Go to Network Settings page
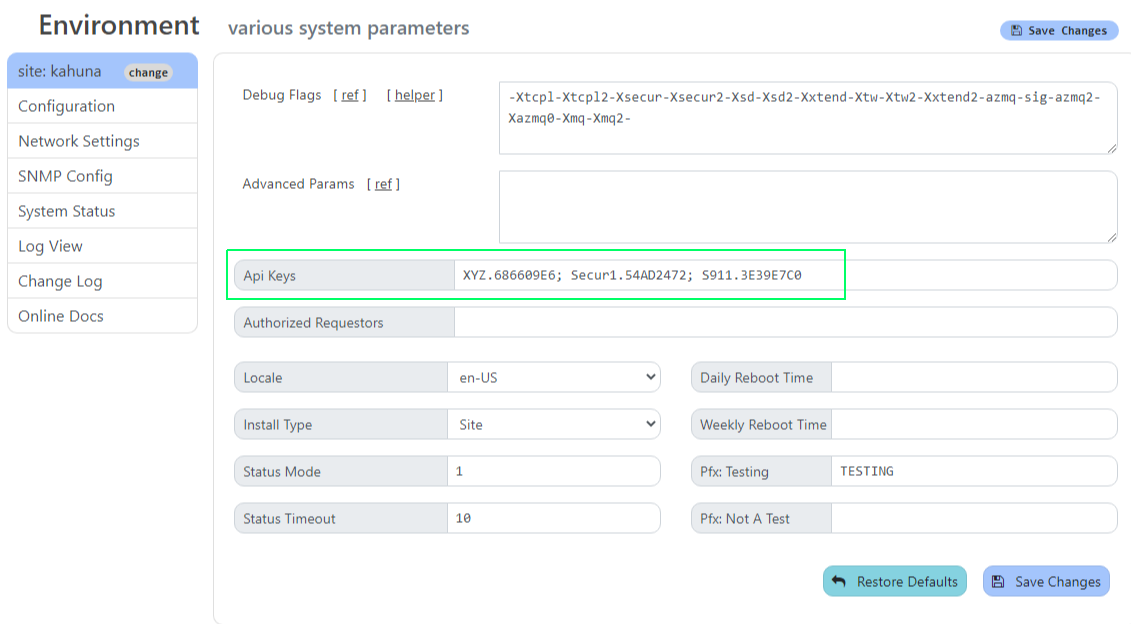 click(79, 141)
